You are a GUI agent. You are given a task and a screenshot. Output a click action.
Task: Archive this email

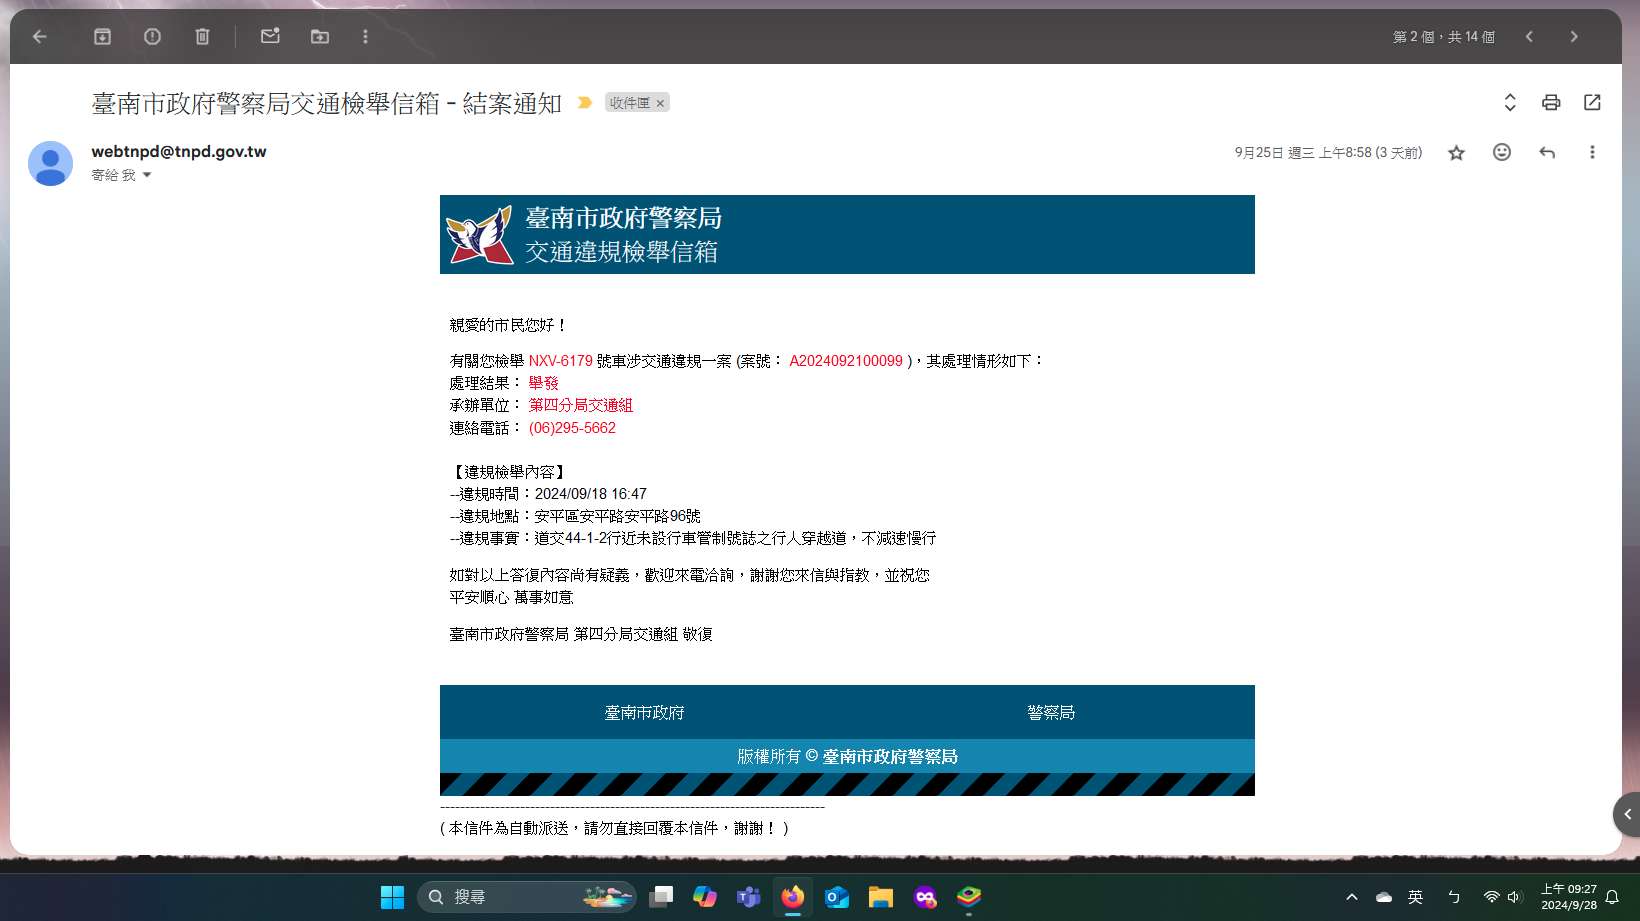(102, 37)
